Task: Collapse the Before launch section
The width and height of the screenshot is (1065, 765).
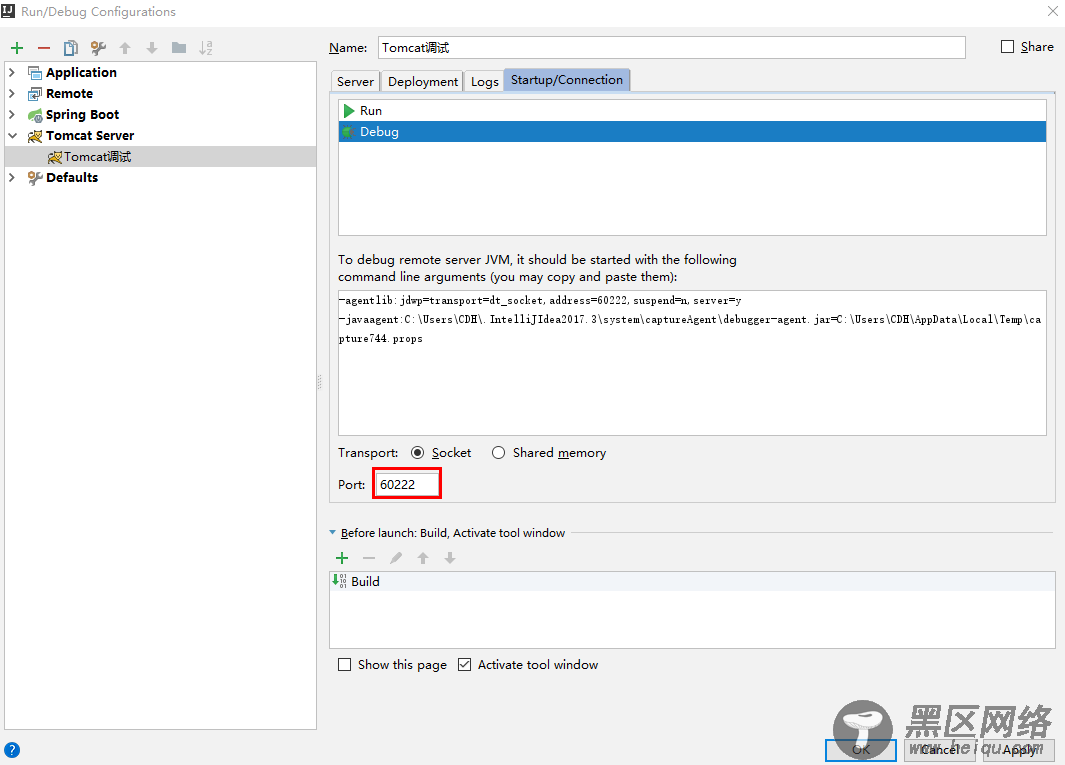Action: pos(332,533)
